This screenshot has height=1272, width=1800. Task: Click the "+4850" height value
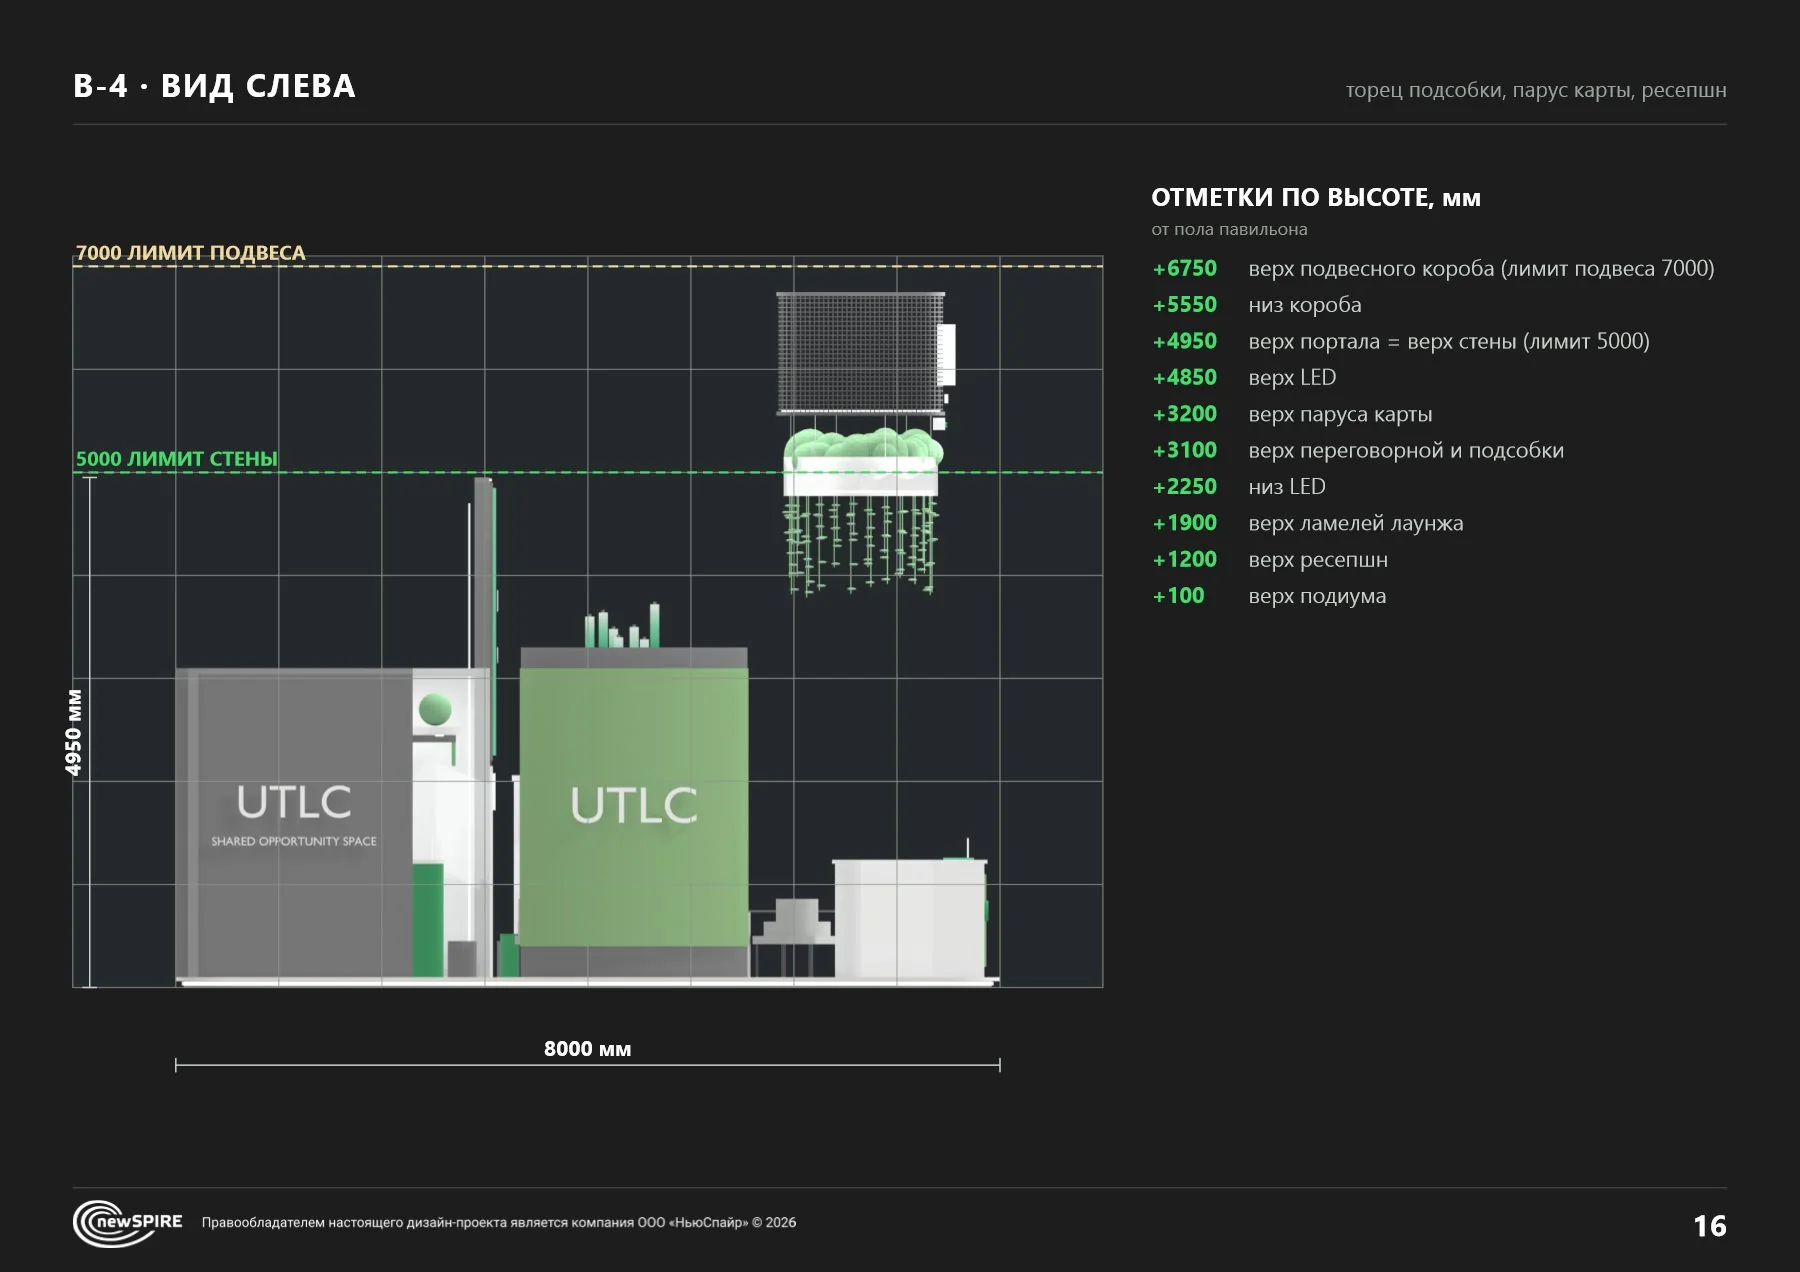click(1185, 377)
